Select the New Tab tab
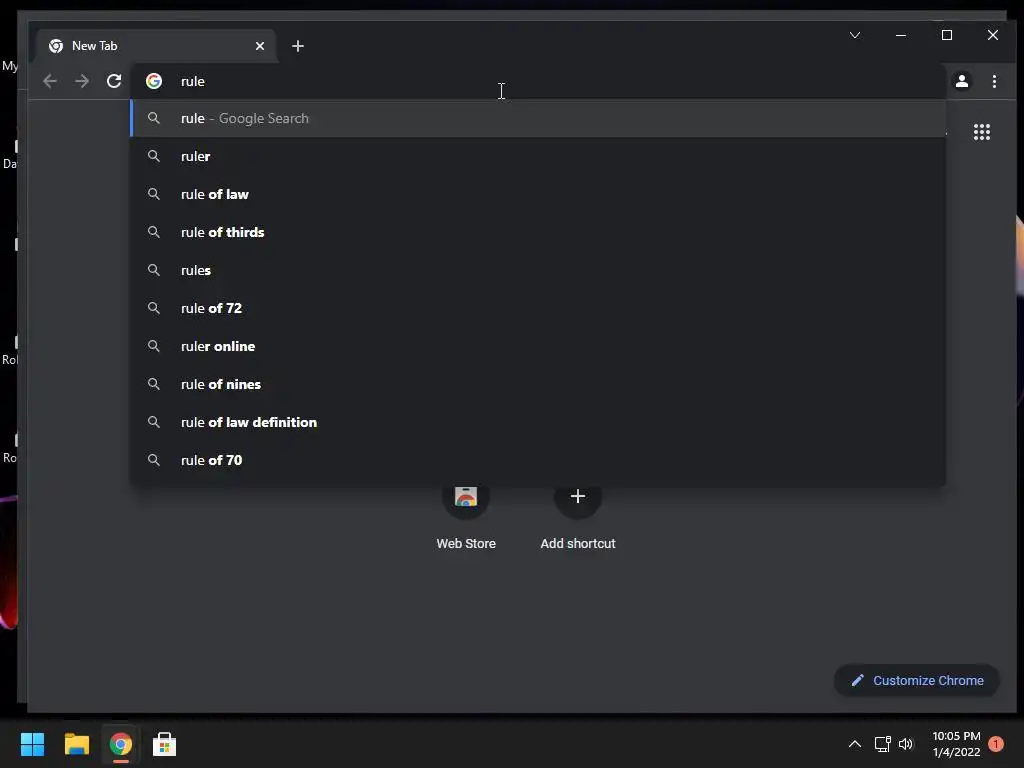The image size is (1024, 768). (157, 46)
